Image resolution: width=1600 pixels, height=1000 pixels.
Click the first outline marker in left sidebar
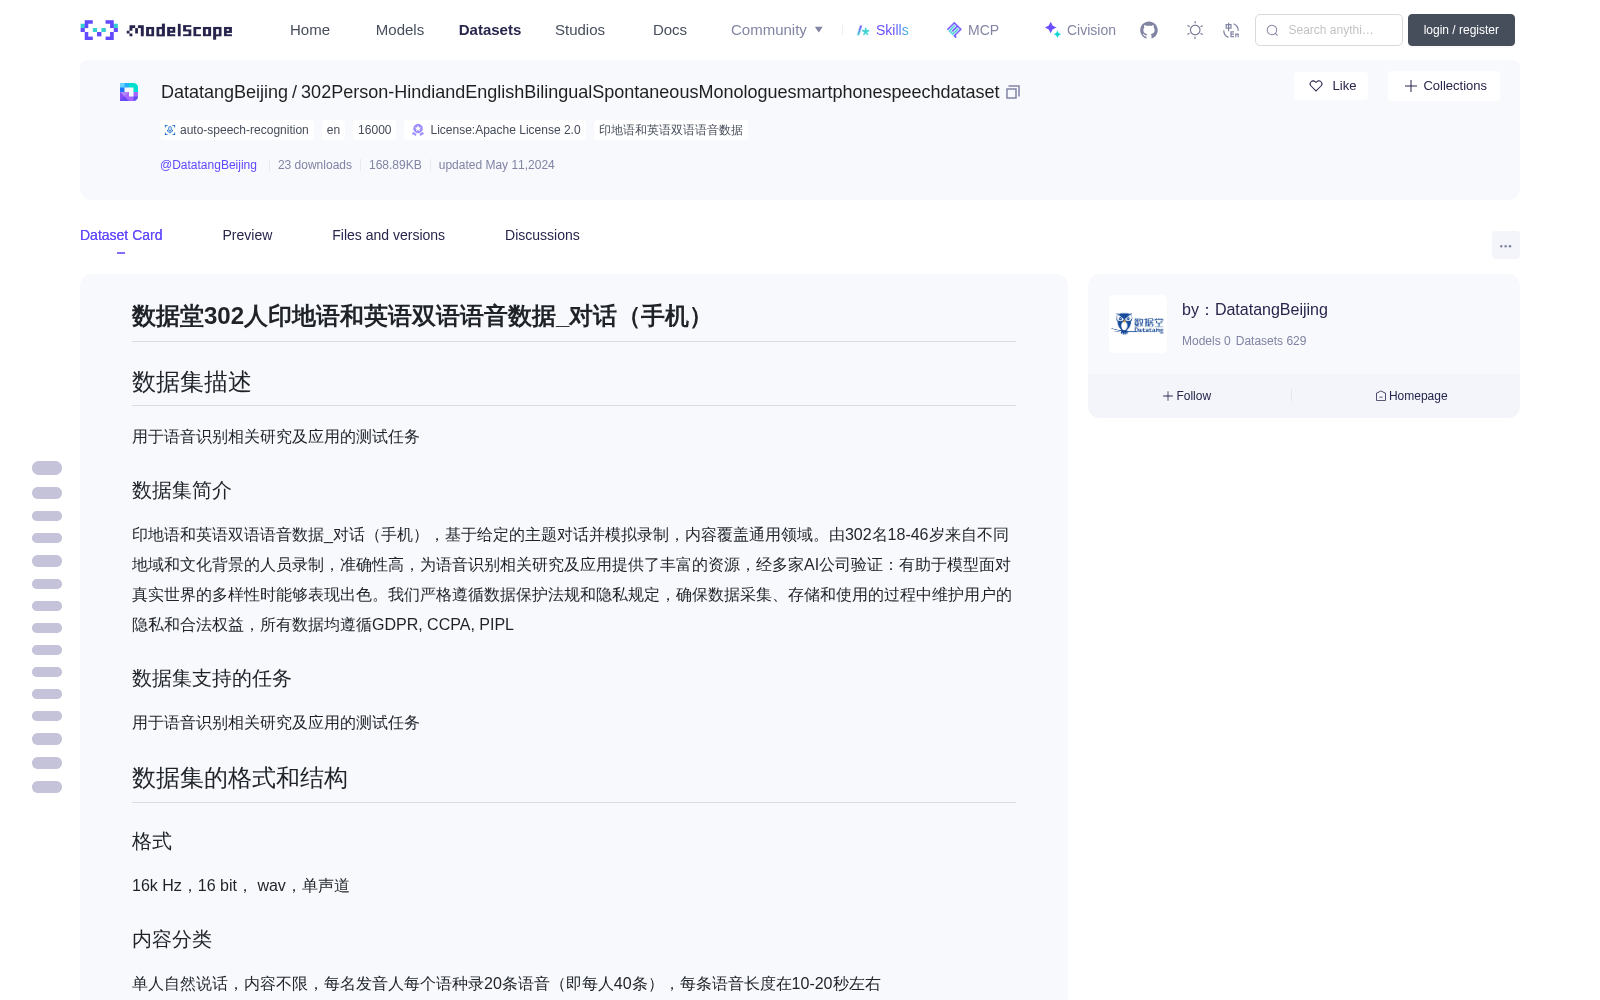47,468
